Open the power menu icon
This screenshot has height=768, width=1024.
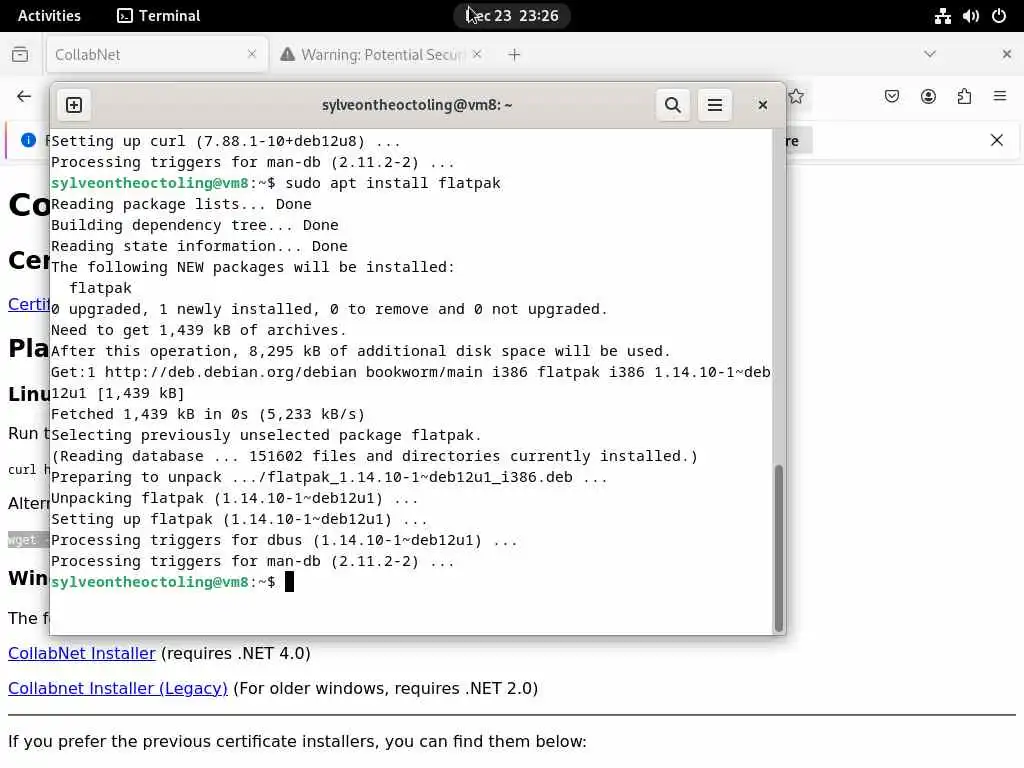(x=999, y=16)
